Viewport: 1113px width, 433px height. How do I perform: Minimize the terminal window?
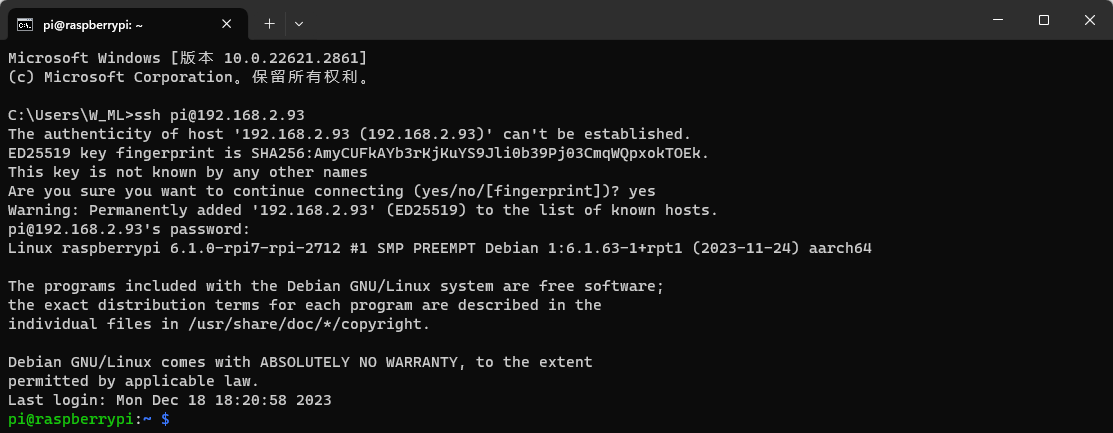pos(998,21)
